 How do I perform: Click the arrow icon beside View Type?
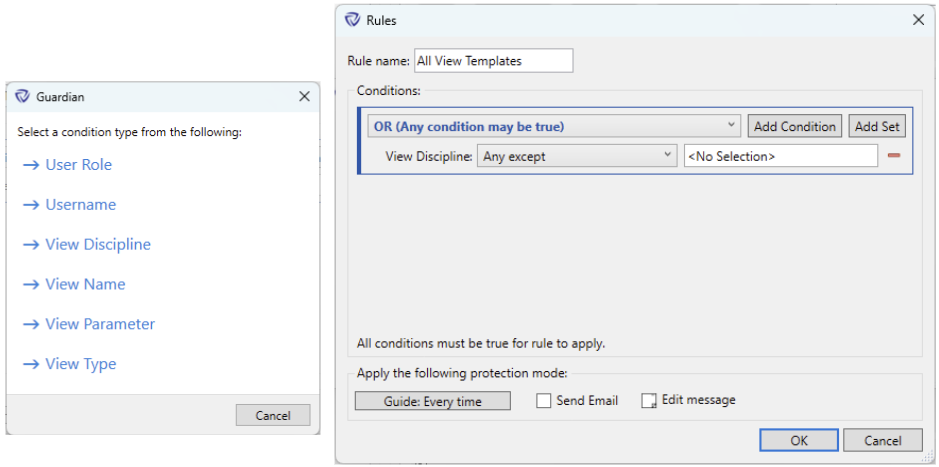31,365
